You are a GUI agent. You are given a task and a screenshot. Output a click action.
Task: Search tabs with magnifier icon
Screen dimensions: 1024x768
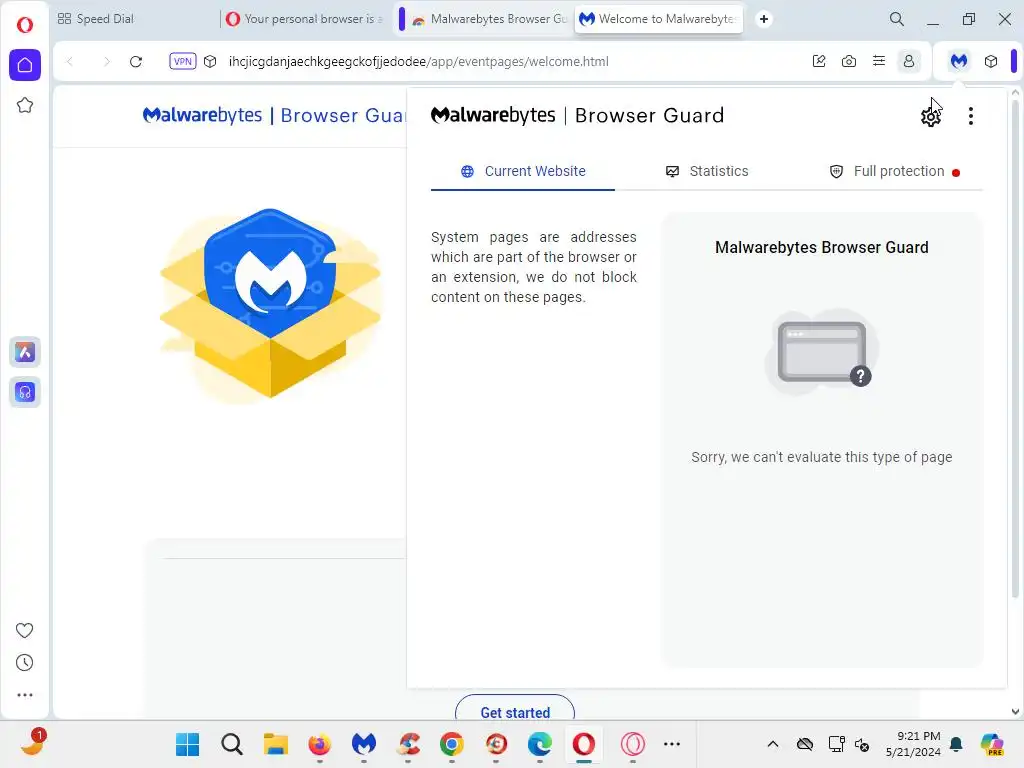pyautogui.click(x=897, y=19)
